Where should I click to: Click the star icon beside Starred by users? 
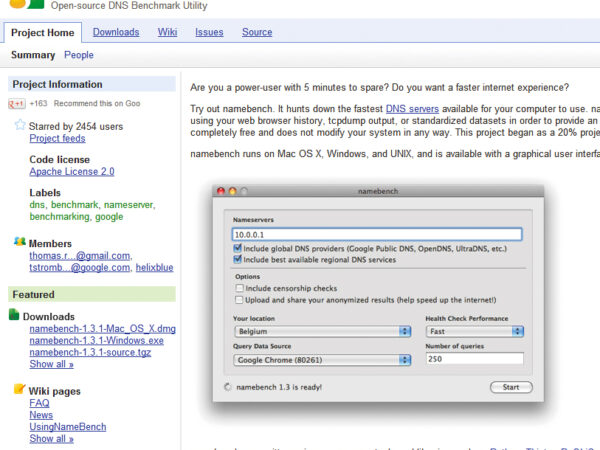19,125
